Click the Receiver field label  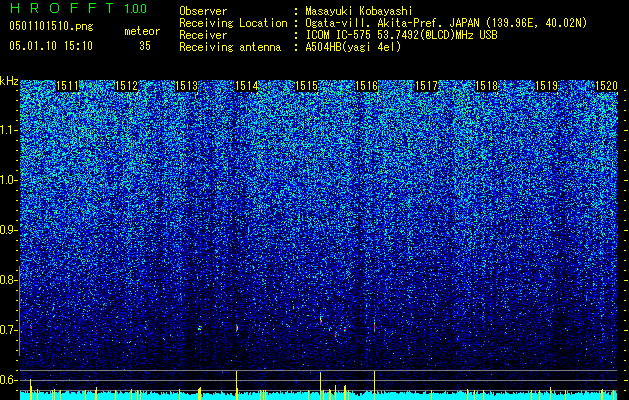coord(203,35)
